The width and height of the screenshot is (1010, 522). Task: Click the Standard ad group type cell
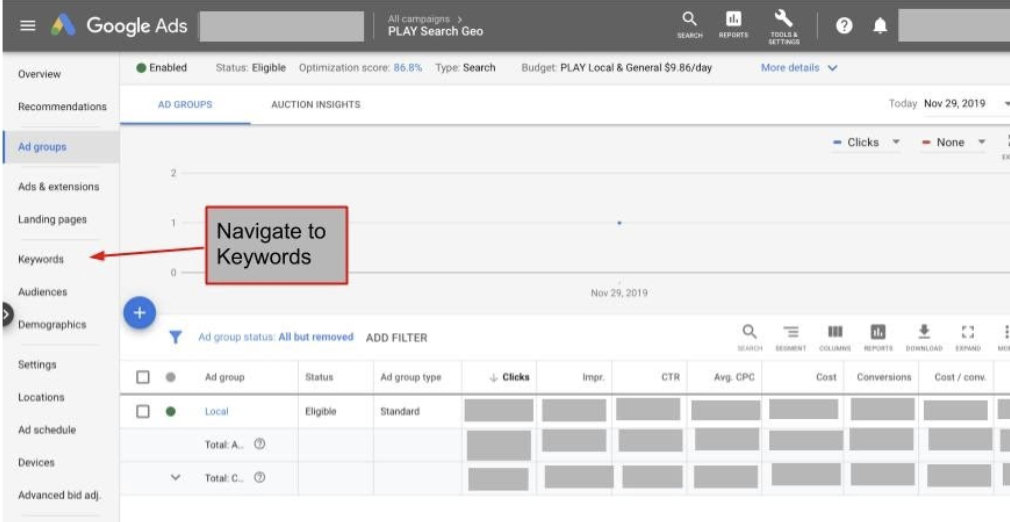click(399, 411)
